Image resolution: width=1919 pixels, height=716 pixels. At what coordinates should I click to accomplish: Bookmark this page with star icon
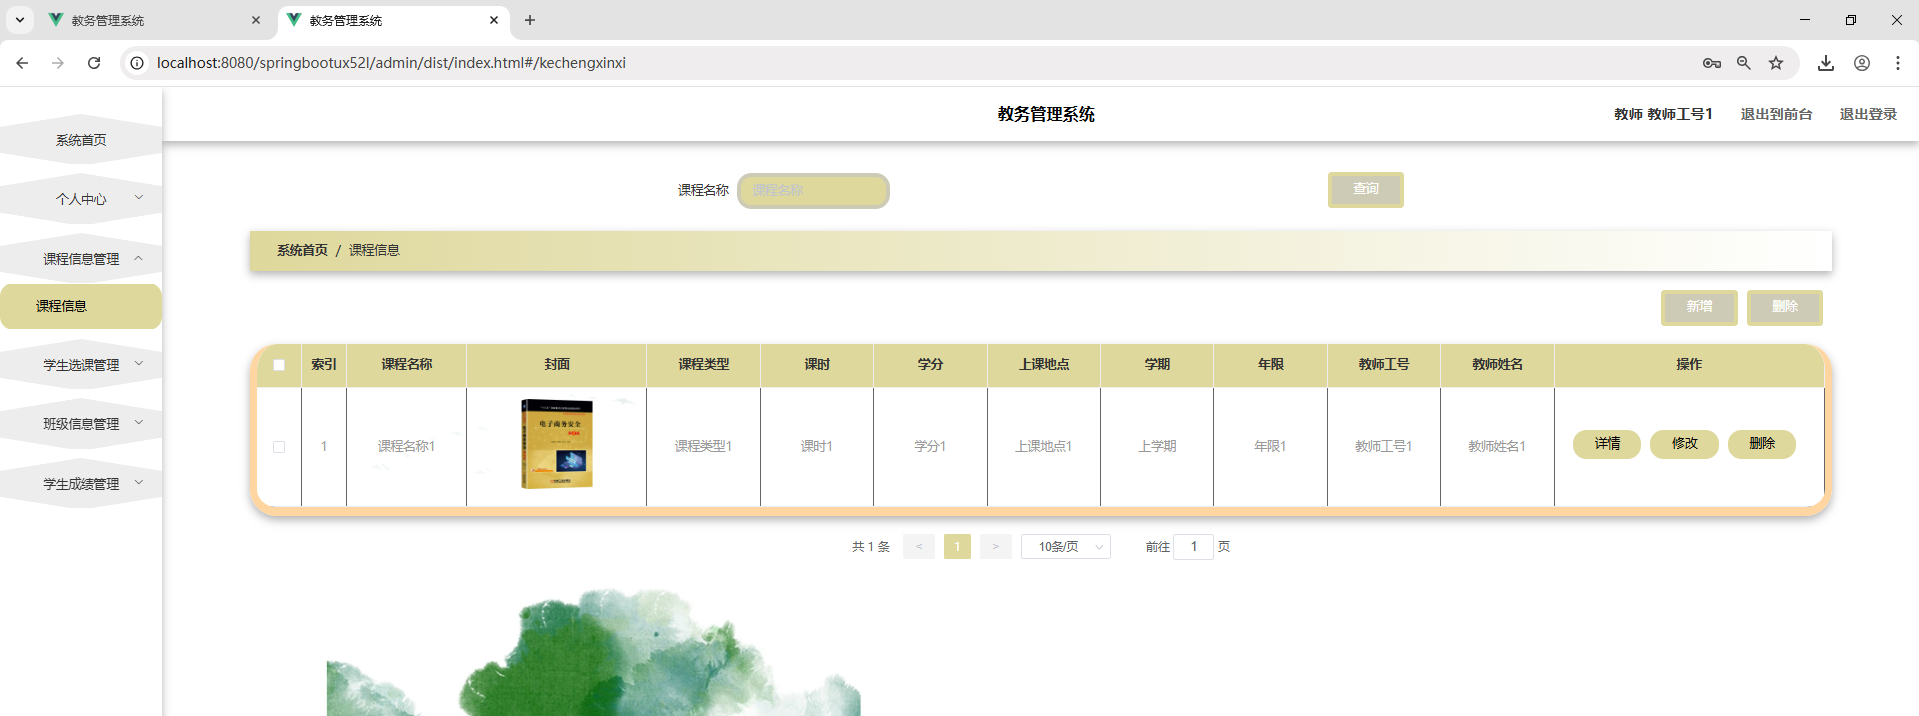coord(1776,63)
